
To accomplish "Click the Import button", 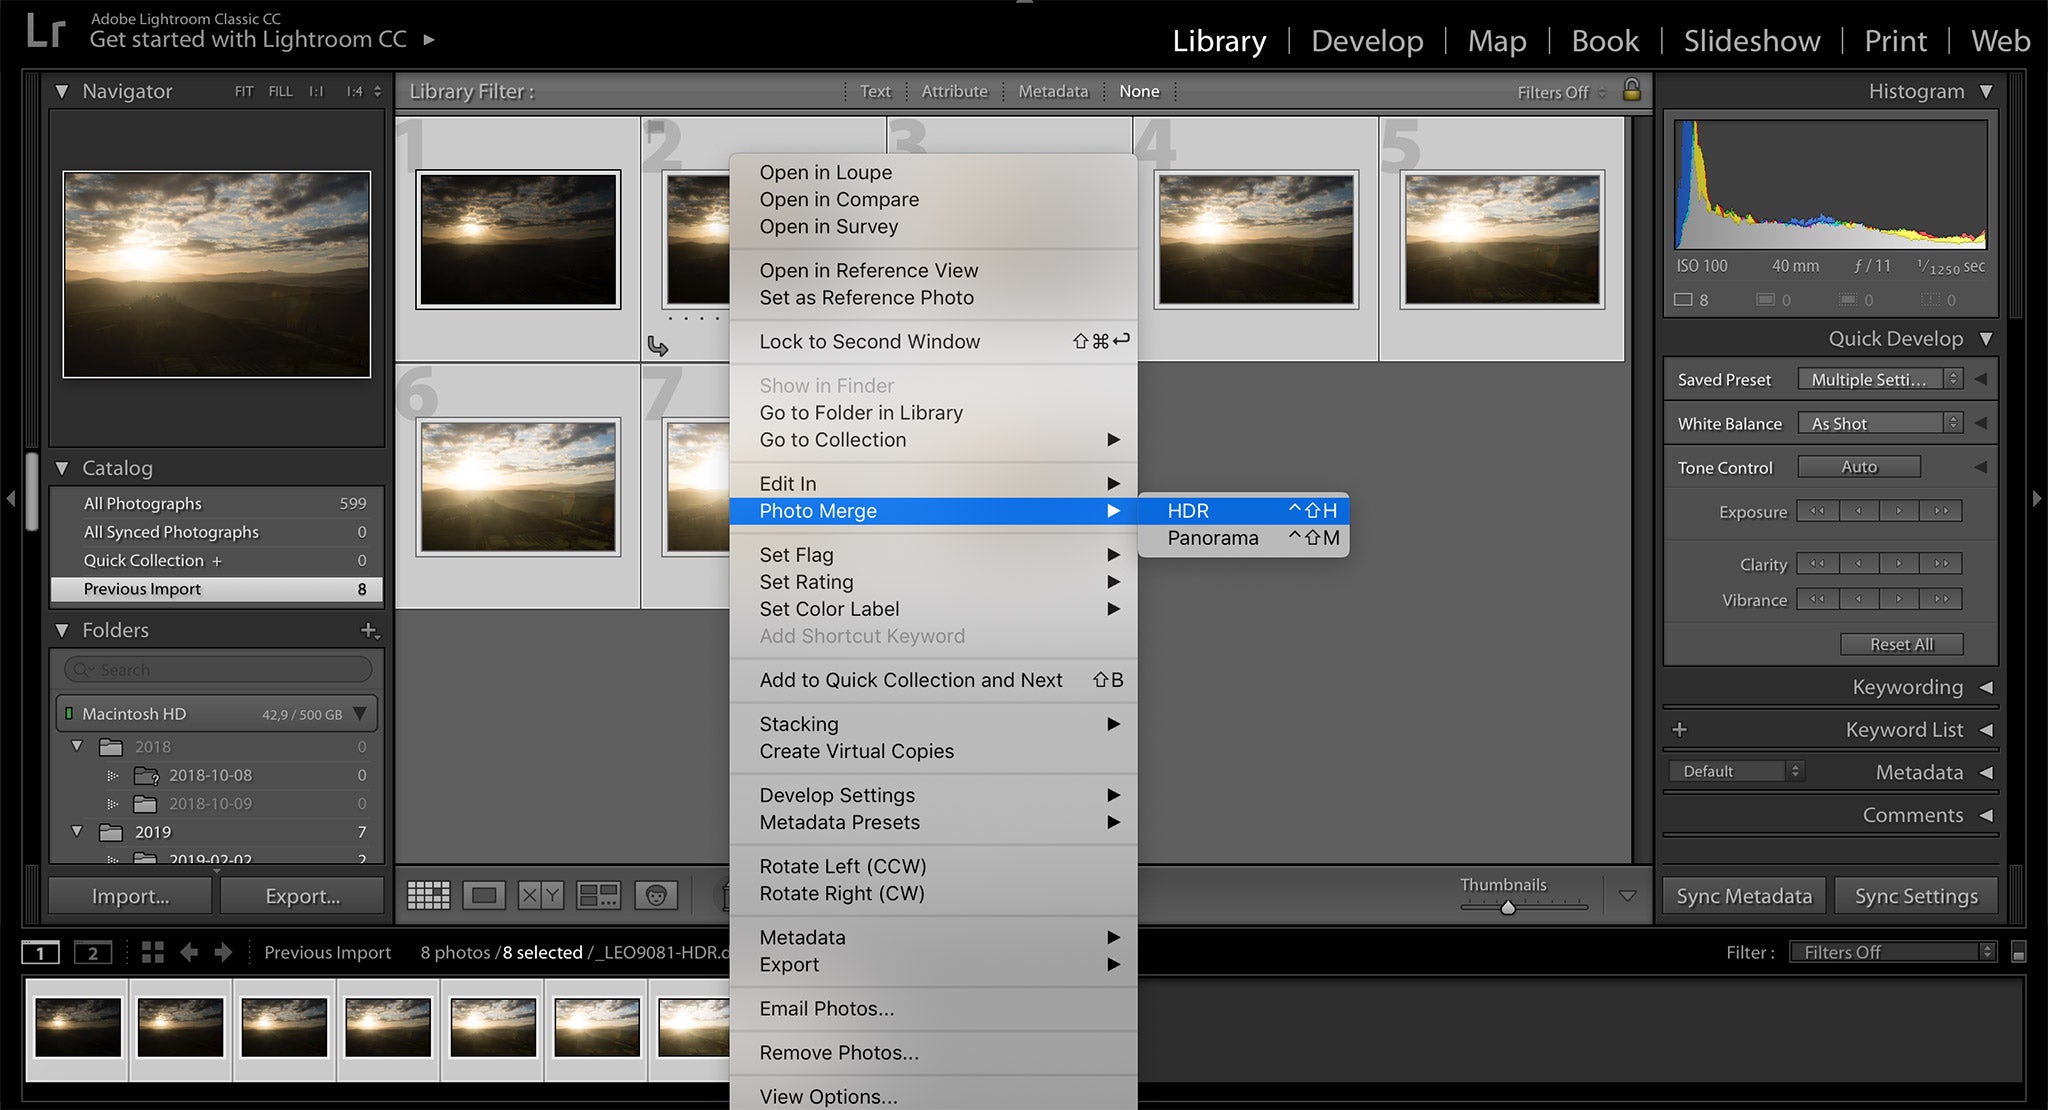I will click(129, 895).
